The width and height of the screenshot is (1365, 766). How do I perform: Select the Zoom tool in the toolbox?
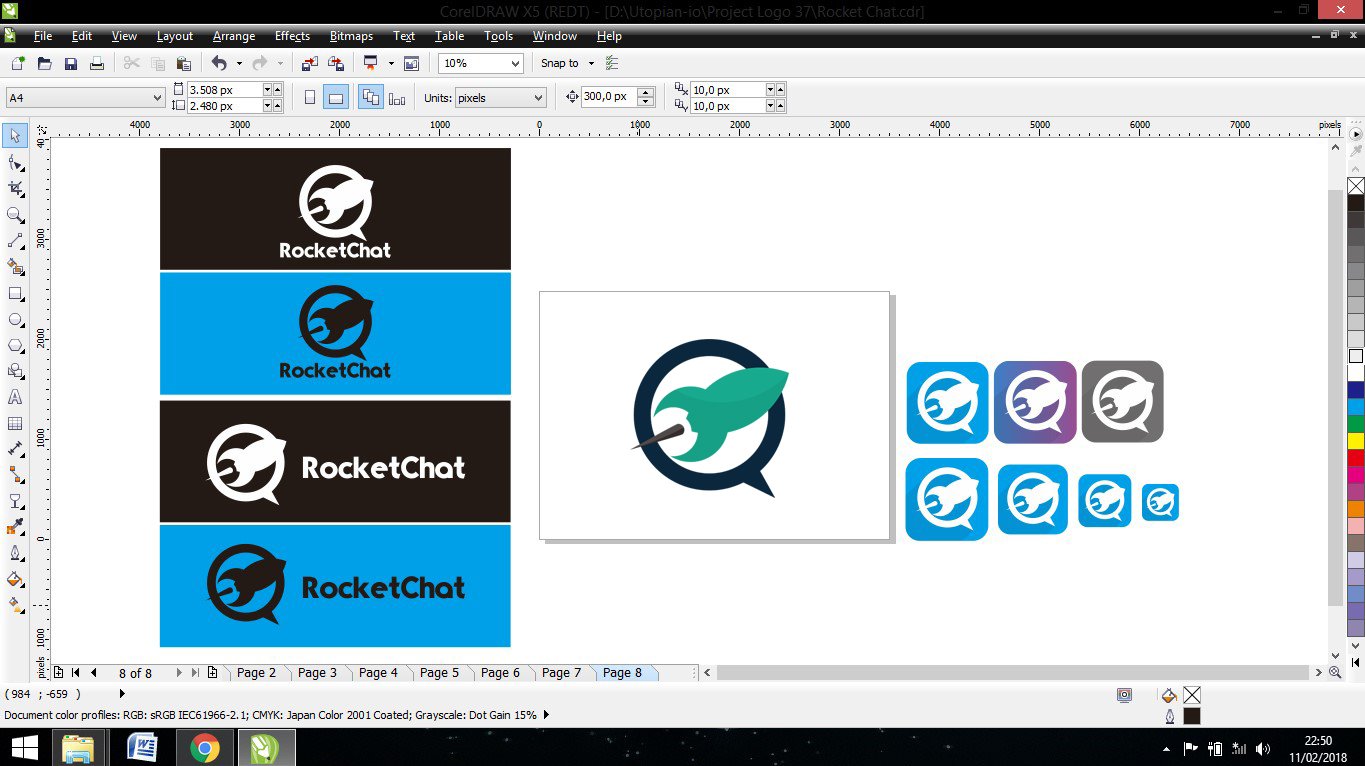[x=15, y=214]
